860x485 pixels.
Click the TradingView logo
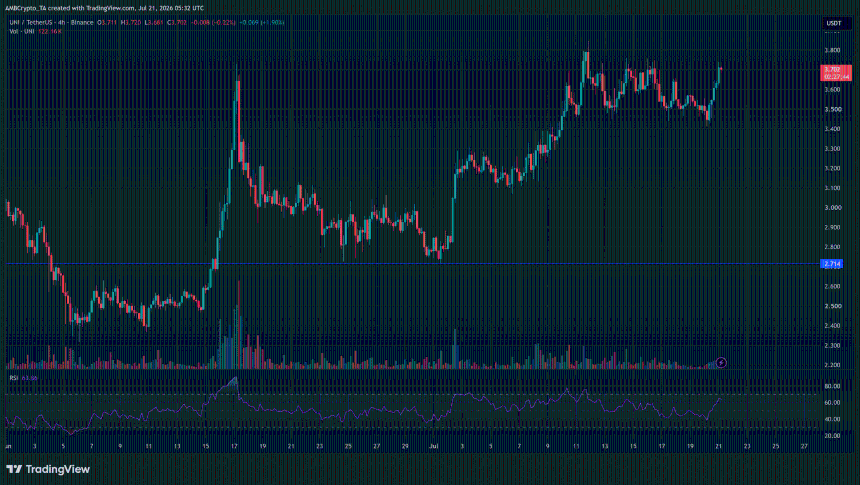pos(48,469)
